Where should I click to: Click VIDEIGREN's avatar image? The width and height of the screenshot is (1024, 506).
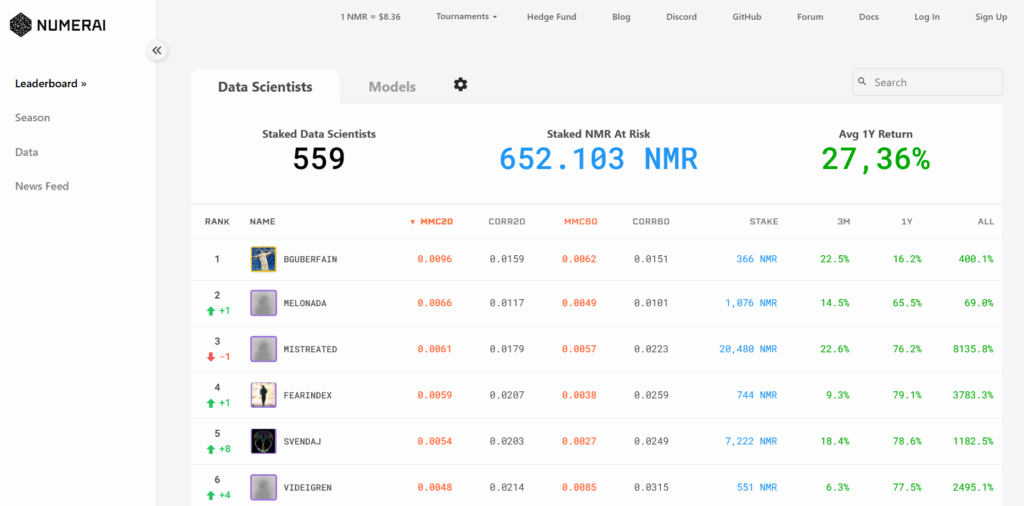(263, 487)
